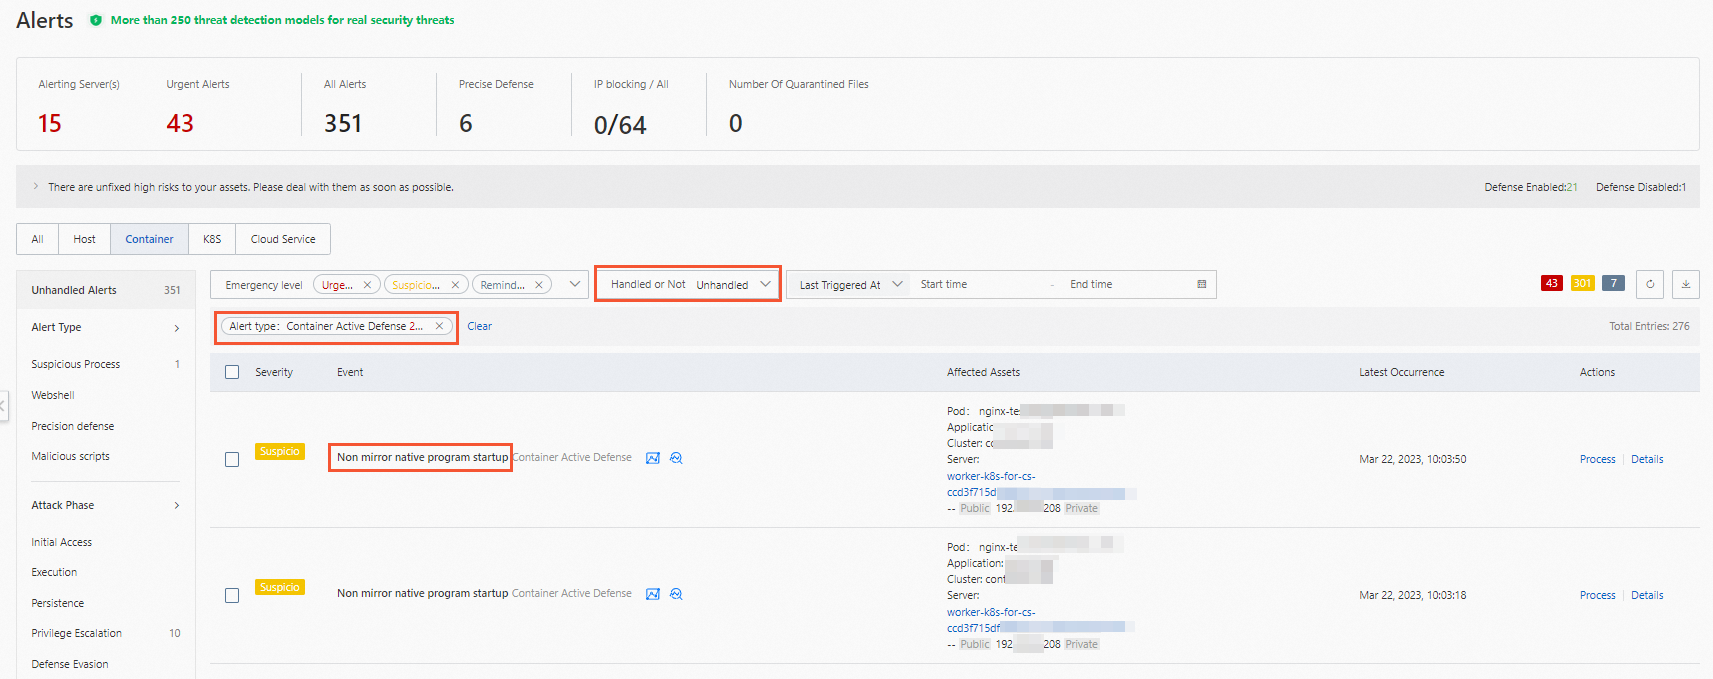Click green shield icon beside Alerts title

click(x=96, y=20)
